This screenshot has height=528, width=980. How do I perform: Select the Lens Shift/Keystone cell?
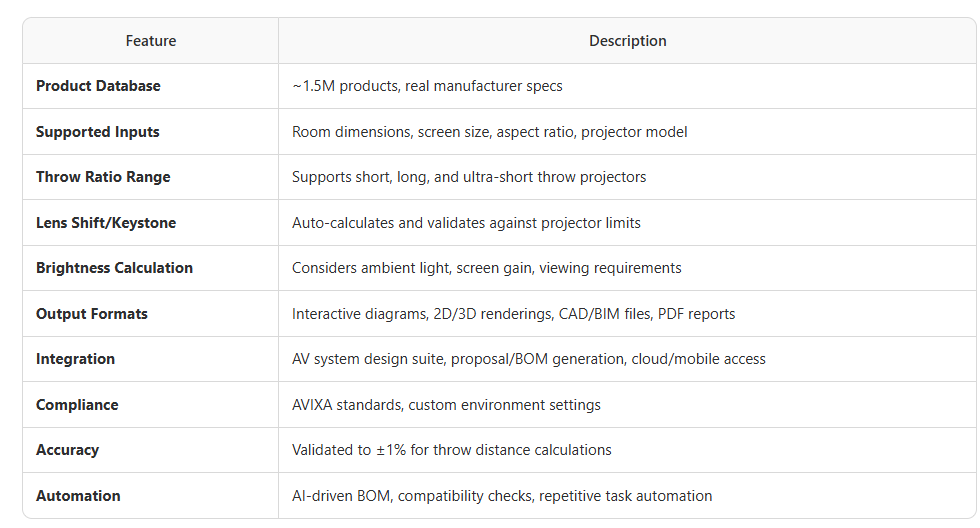[x=105, y=223]
